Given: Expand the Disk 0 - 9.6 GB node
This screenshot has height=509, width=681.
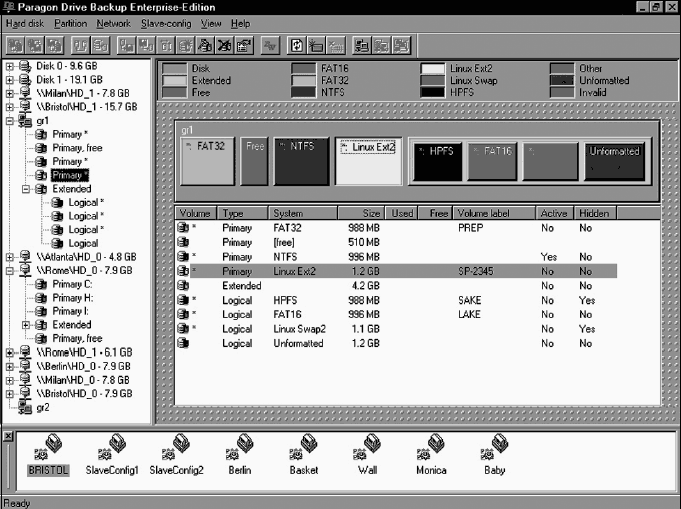Looking at the screenshot, I should (x=10, y=68).
